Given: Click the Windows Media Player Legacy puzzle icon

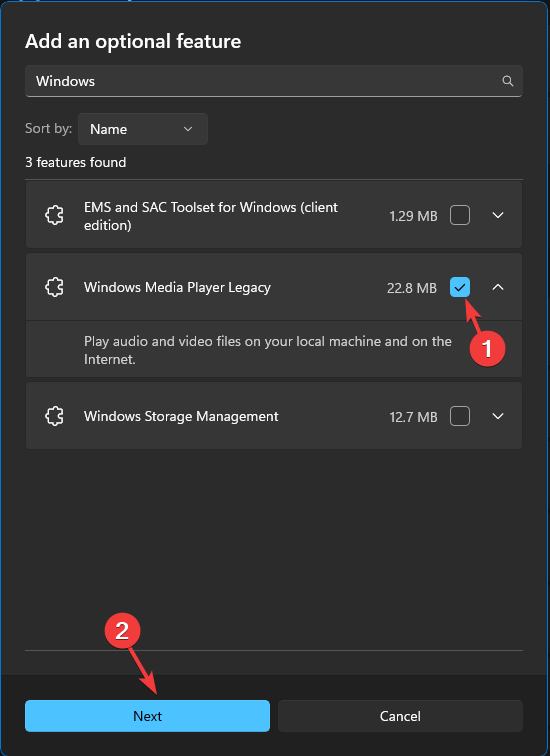Looking at the screenshot, I should coord(54,287).
